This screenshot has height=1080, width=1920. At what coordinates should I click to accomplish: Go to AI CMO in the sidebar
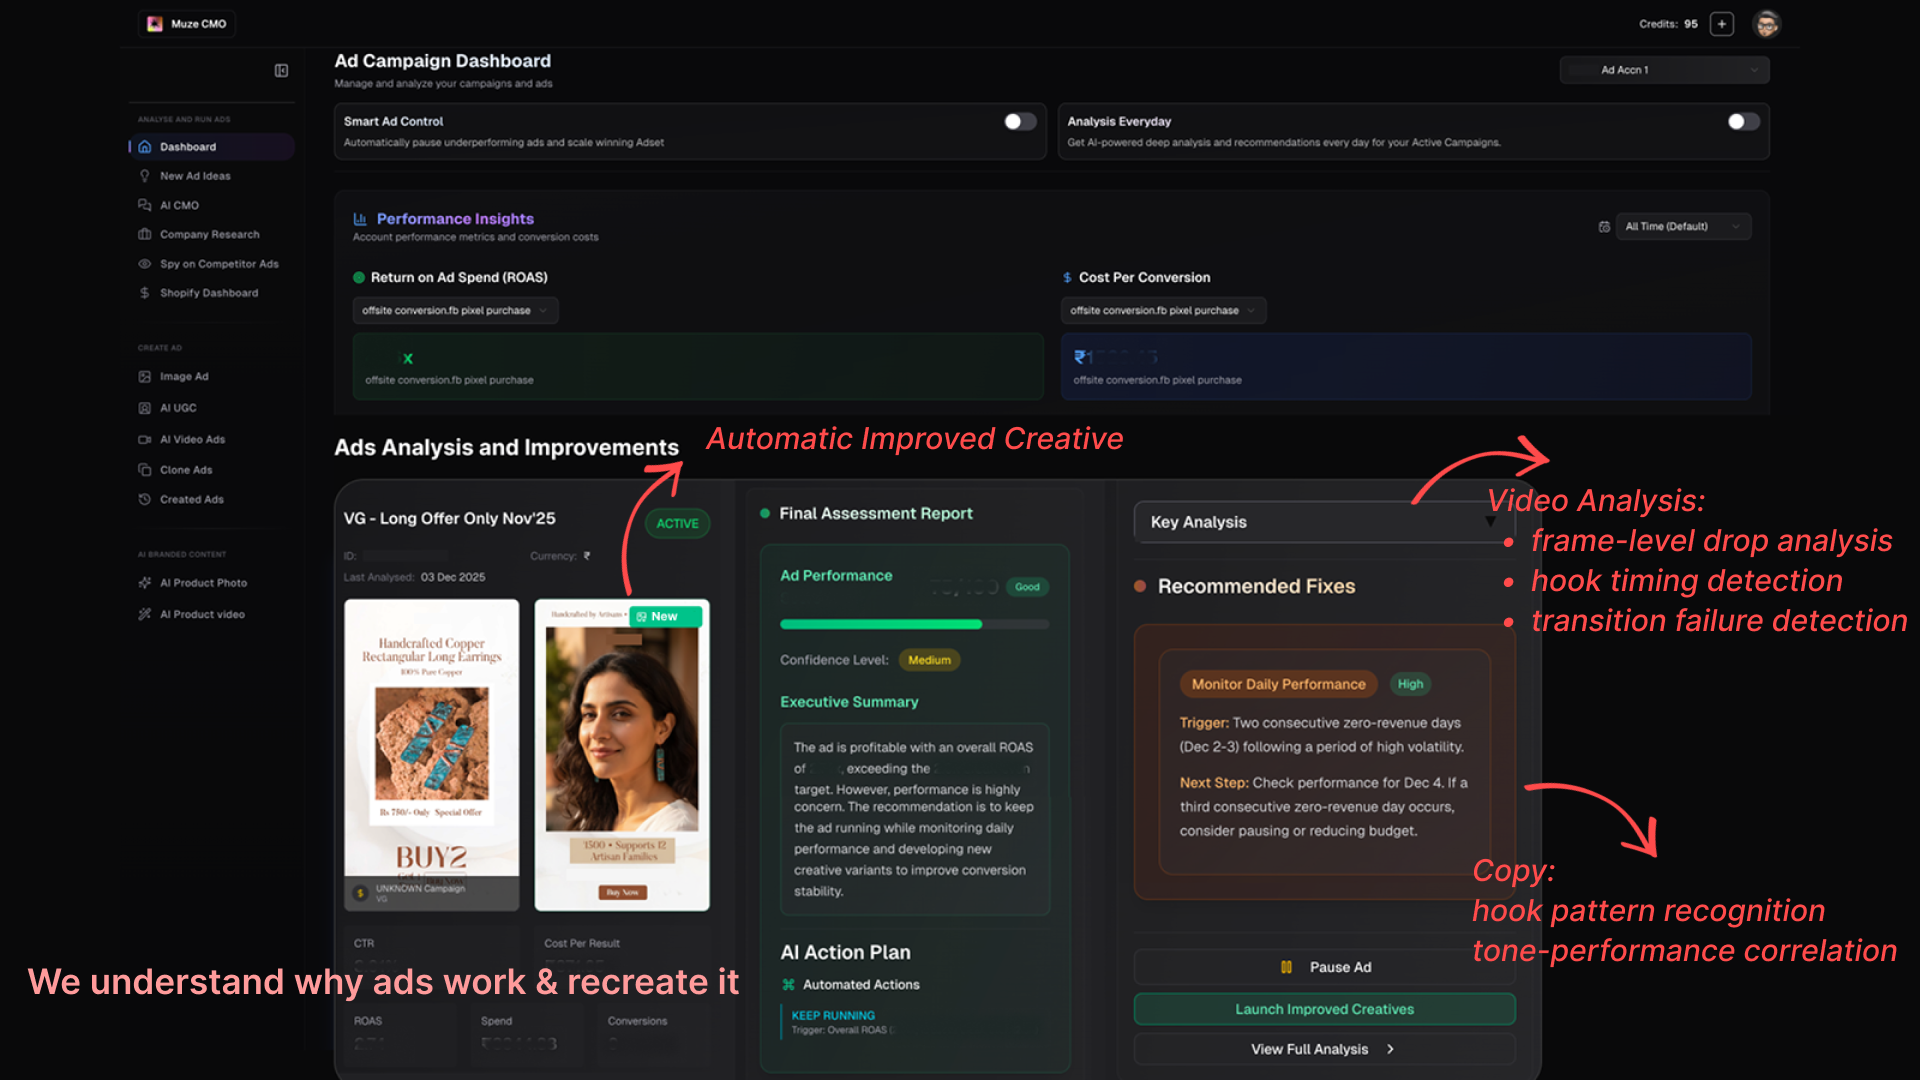(179, 205)
